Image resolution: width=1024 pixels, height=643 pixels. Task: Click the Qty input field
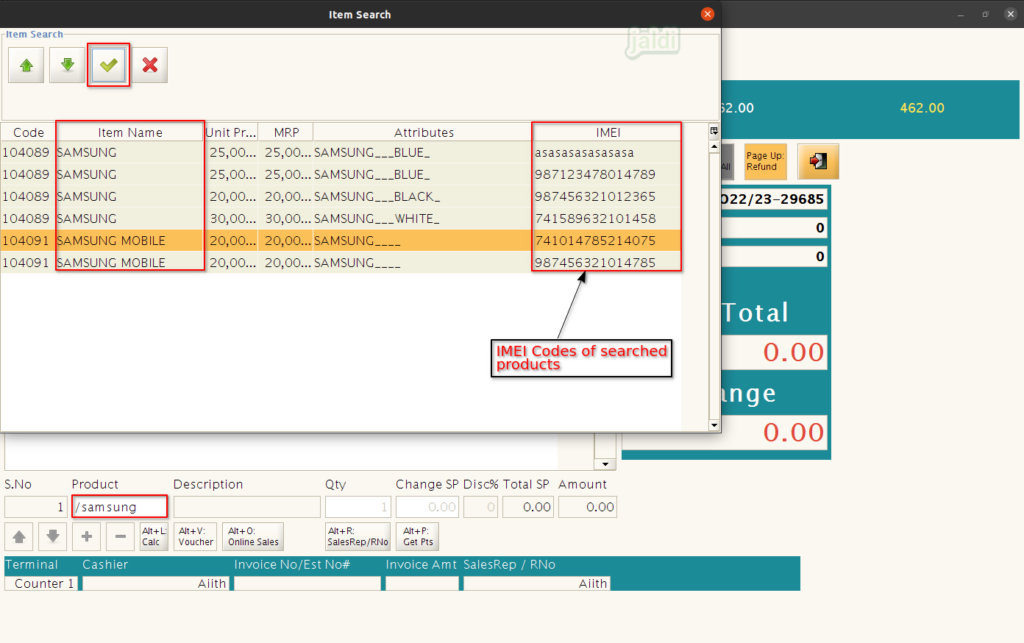[358, 507]
